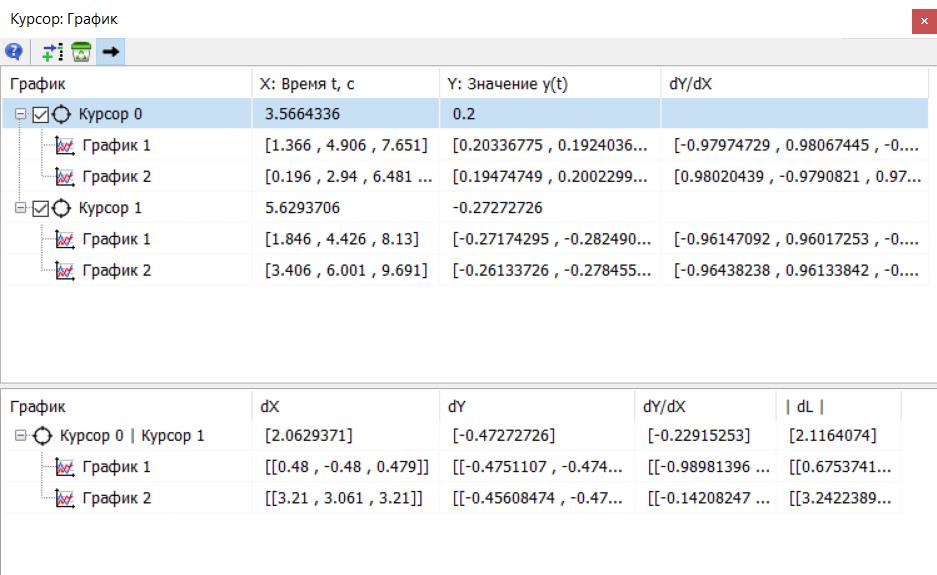Click the crosshair icon of Курсор 1
937x575 pixels.
click(62, 208)
